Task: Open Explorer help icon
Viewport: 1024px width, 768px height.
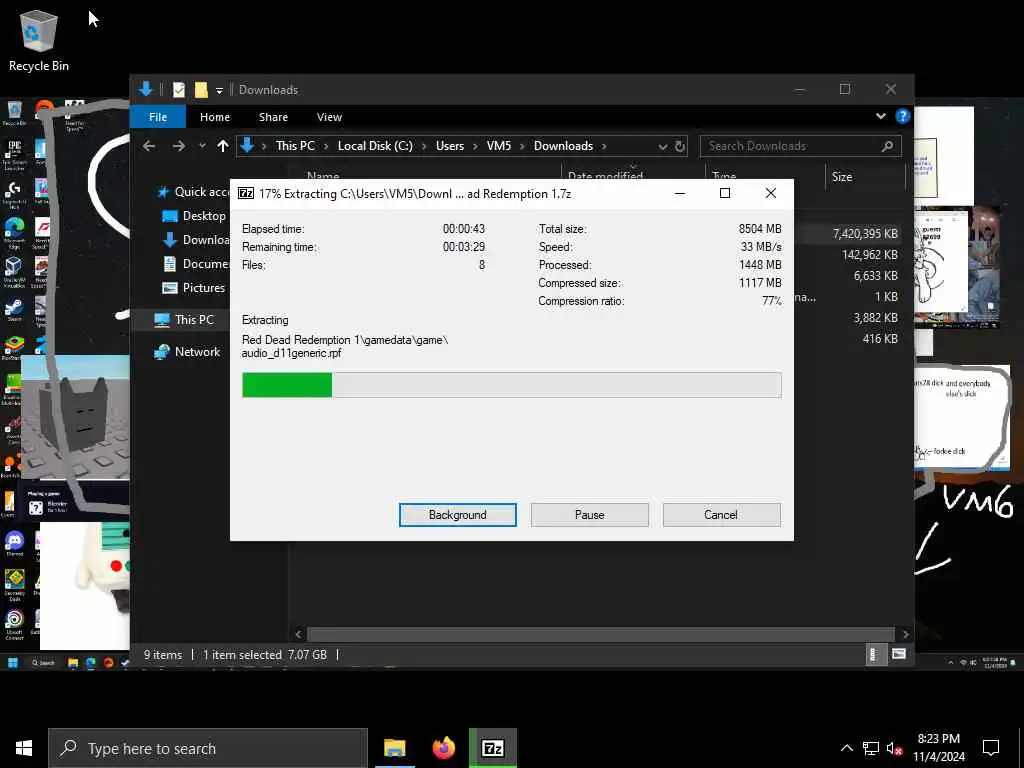Action: coord(903,116)
